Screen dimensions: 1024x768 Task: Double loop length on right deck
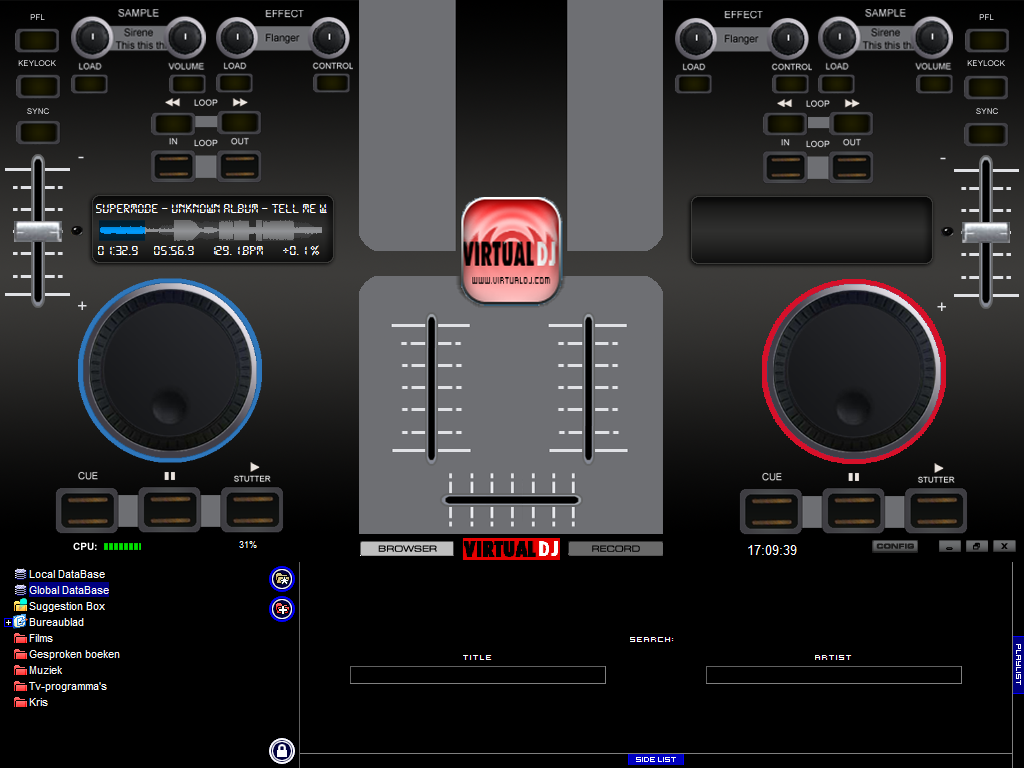852,123
